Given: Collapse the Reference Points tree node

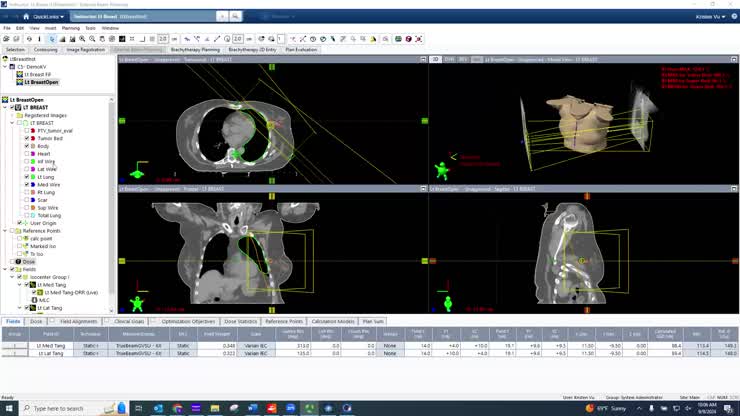Looking at the screenshot, I should click(x=5, y=231).
